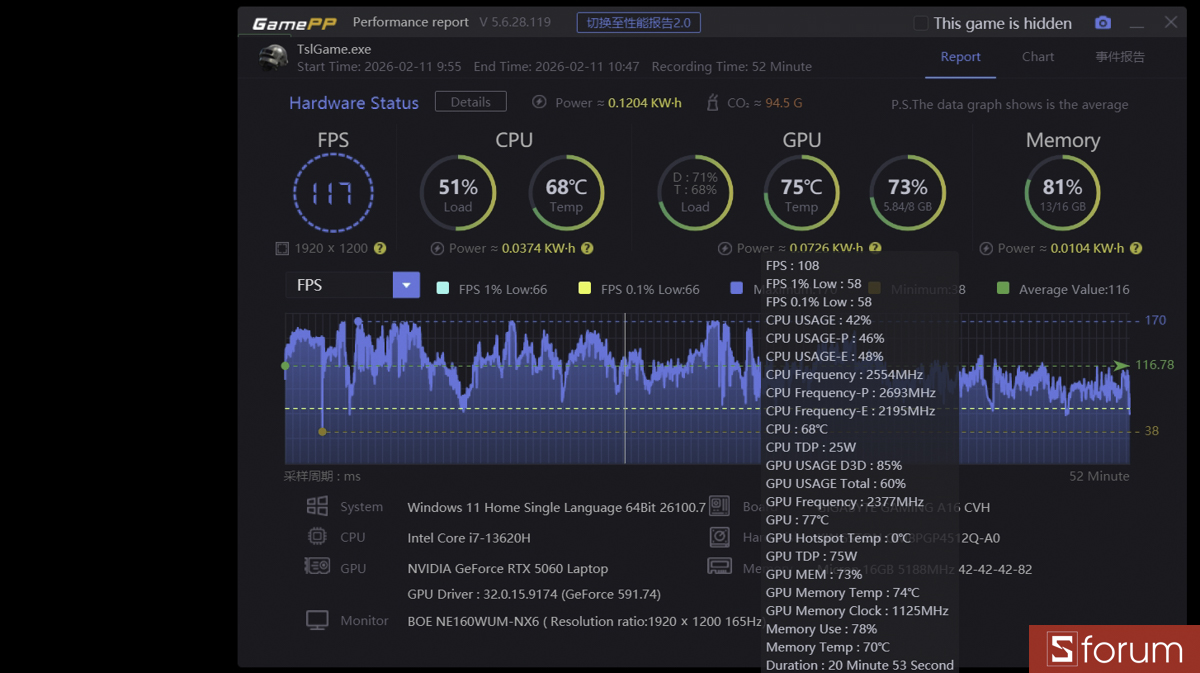Click the power consumption icon next to 0.1204 KW·h
The image size is (1200, 673).
[x=542, y=102]
